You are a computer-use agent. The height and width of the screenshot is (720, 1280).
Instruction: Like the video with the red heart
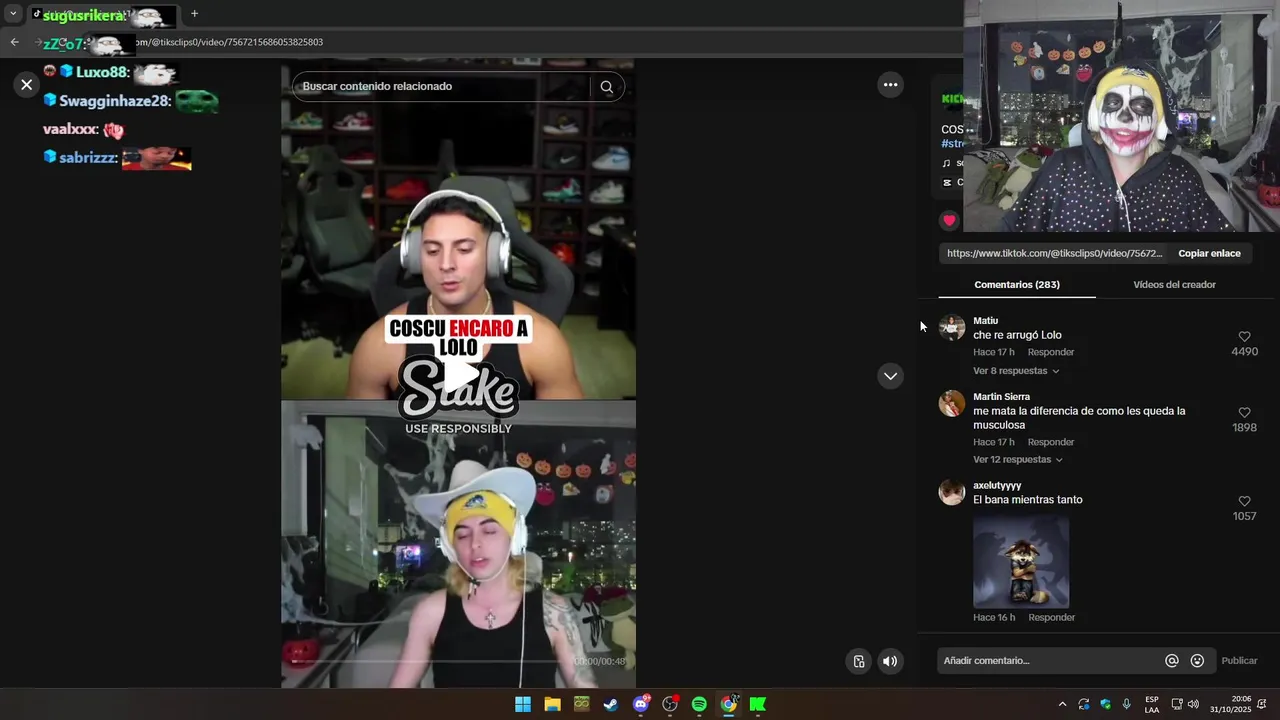[949, 220]
